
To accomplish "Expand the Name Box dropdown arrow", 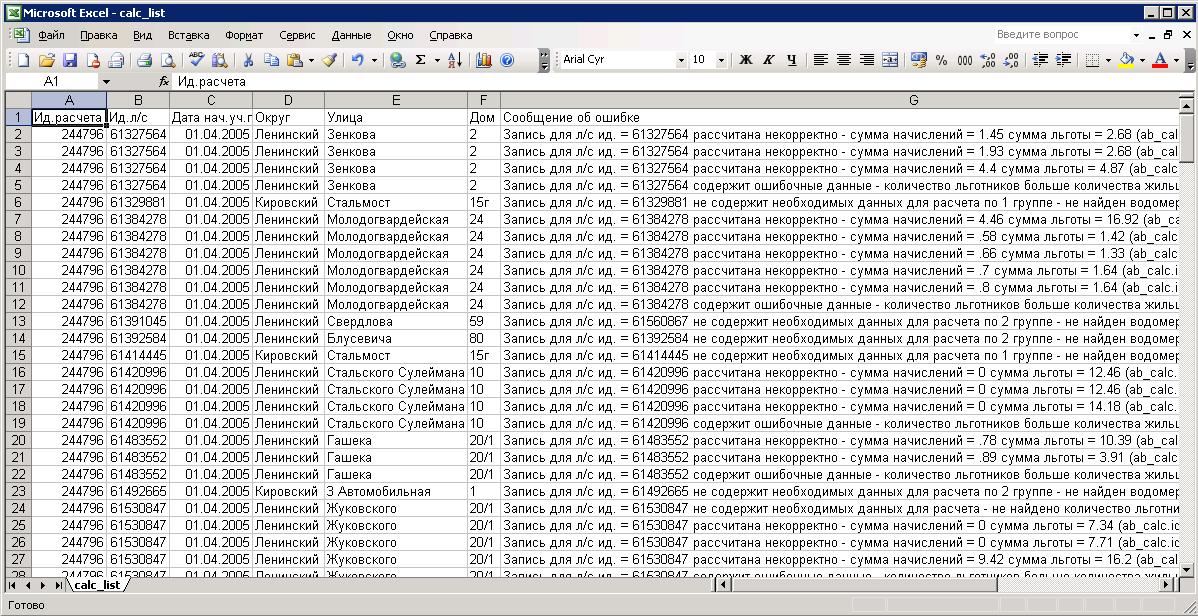I will click(x=106, y=81).
